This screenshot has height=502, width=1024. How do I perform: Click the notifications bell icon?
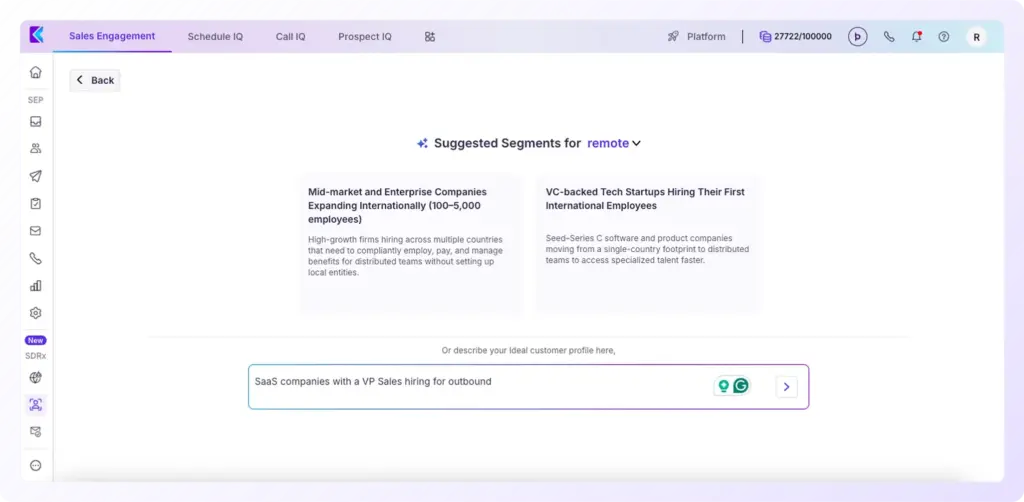pos(916,37)
